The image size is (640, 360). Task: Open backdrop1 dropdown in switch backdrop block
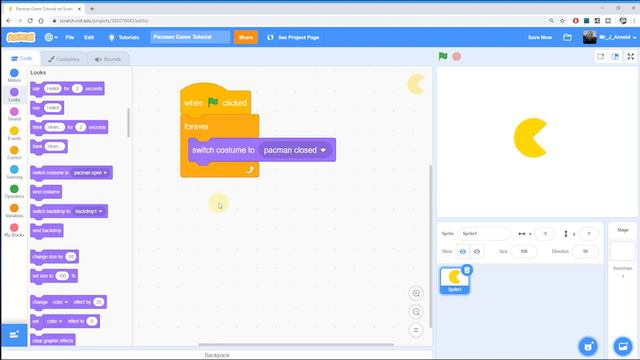tap(89, 211)
